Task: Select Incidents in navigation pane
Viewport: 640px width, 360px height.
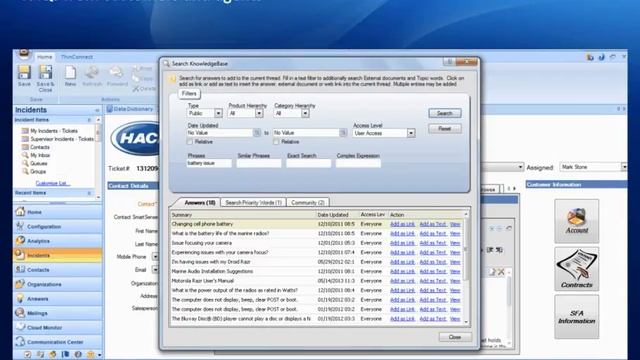Action: [x=58, y=255]
